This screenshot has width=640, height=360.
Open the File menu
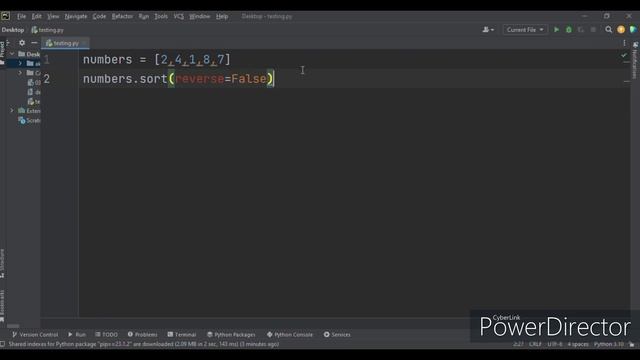click(21, 17)
